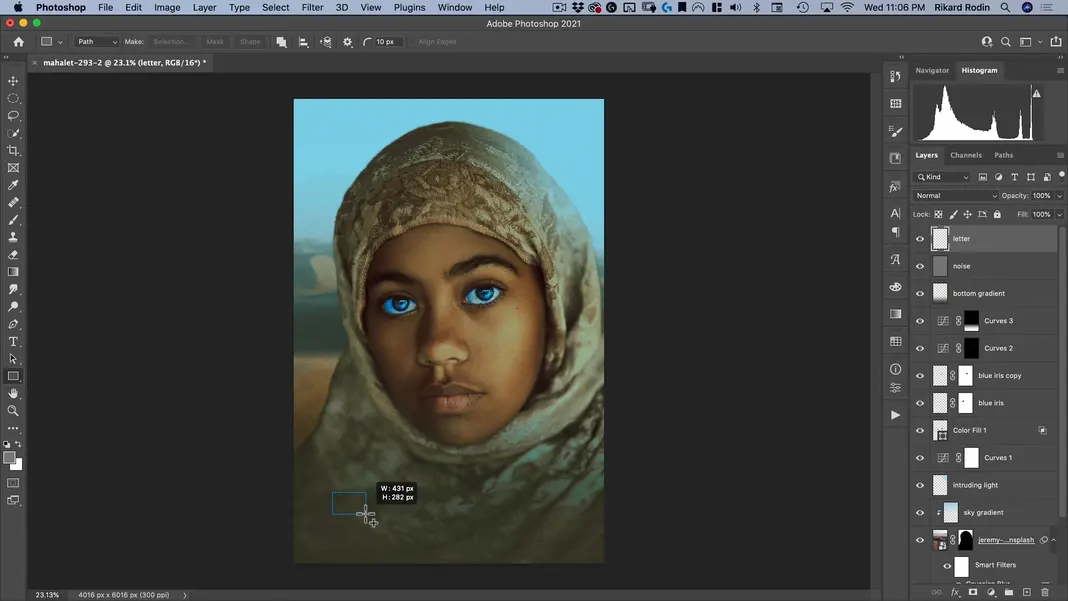Add a layer style with fx icon

955,593
